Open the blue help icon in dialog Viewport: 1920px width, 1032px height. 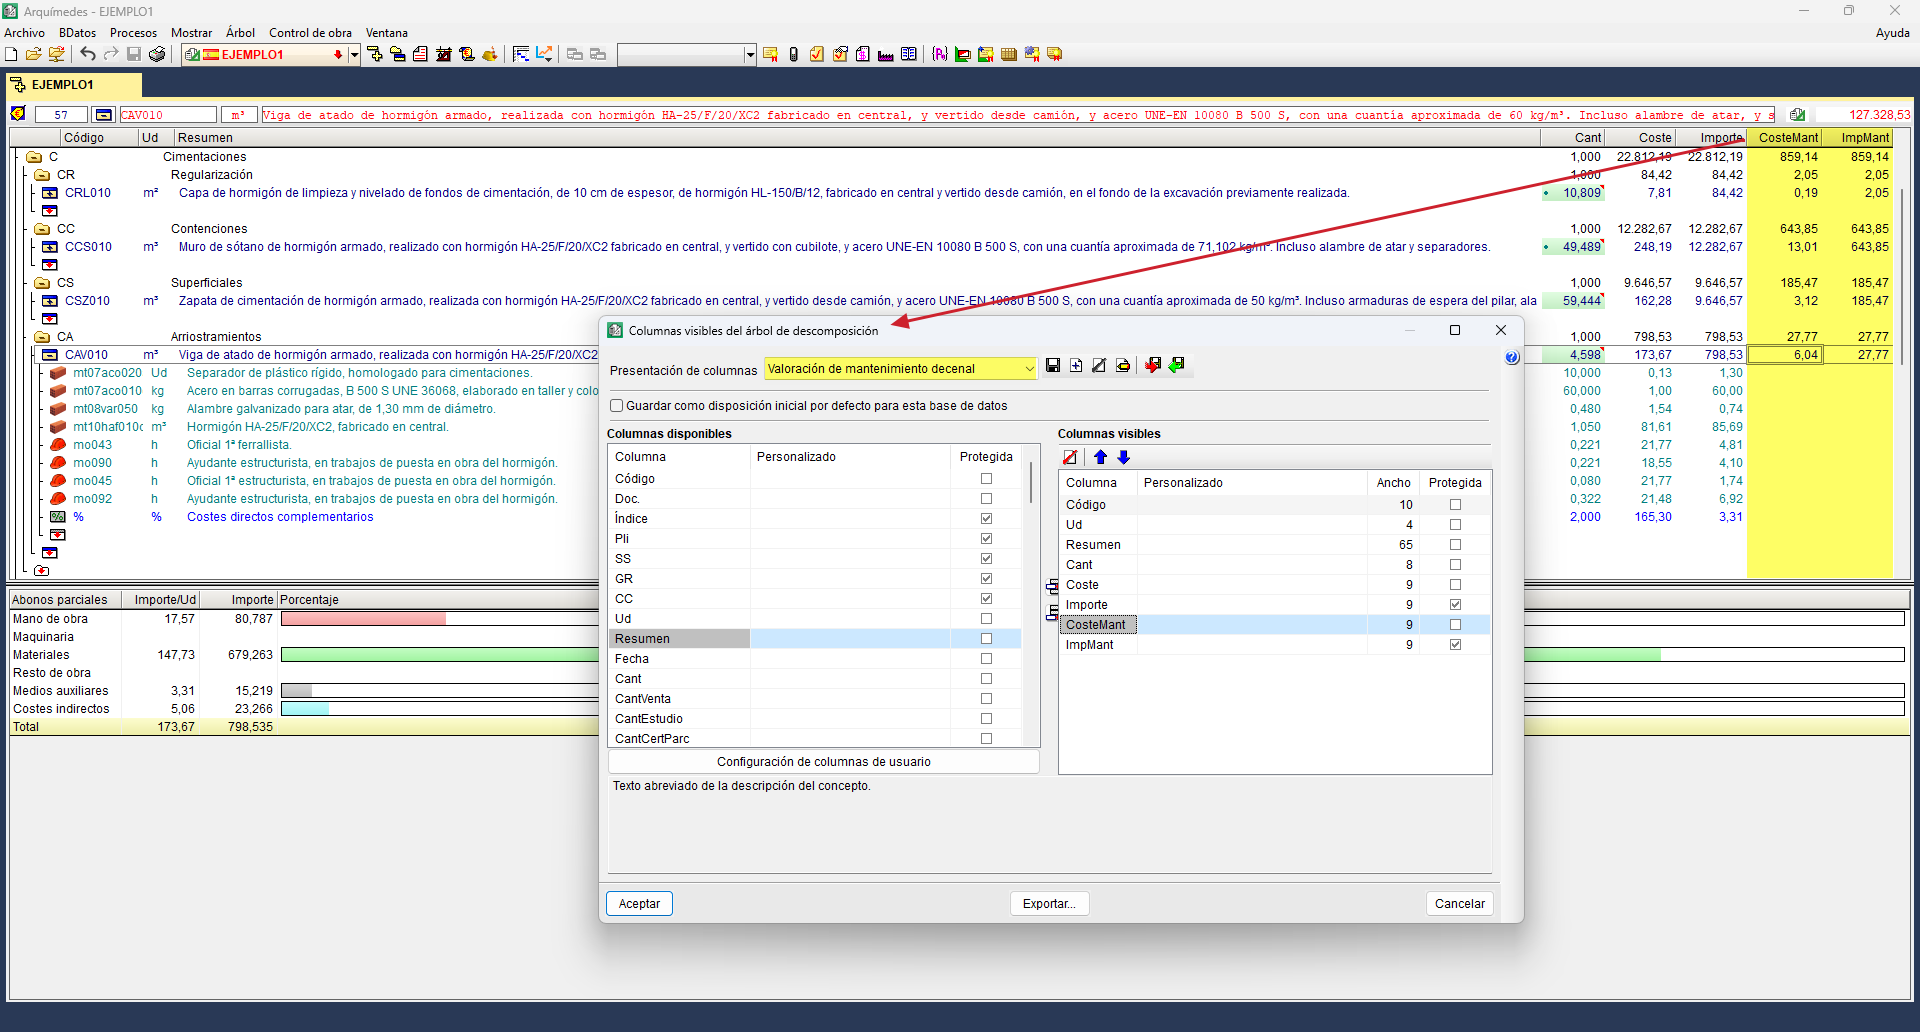click(1512, 358)
